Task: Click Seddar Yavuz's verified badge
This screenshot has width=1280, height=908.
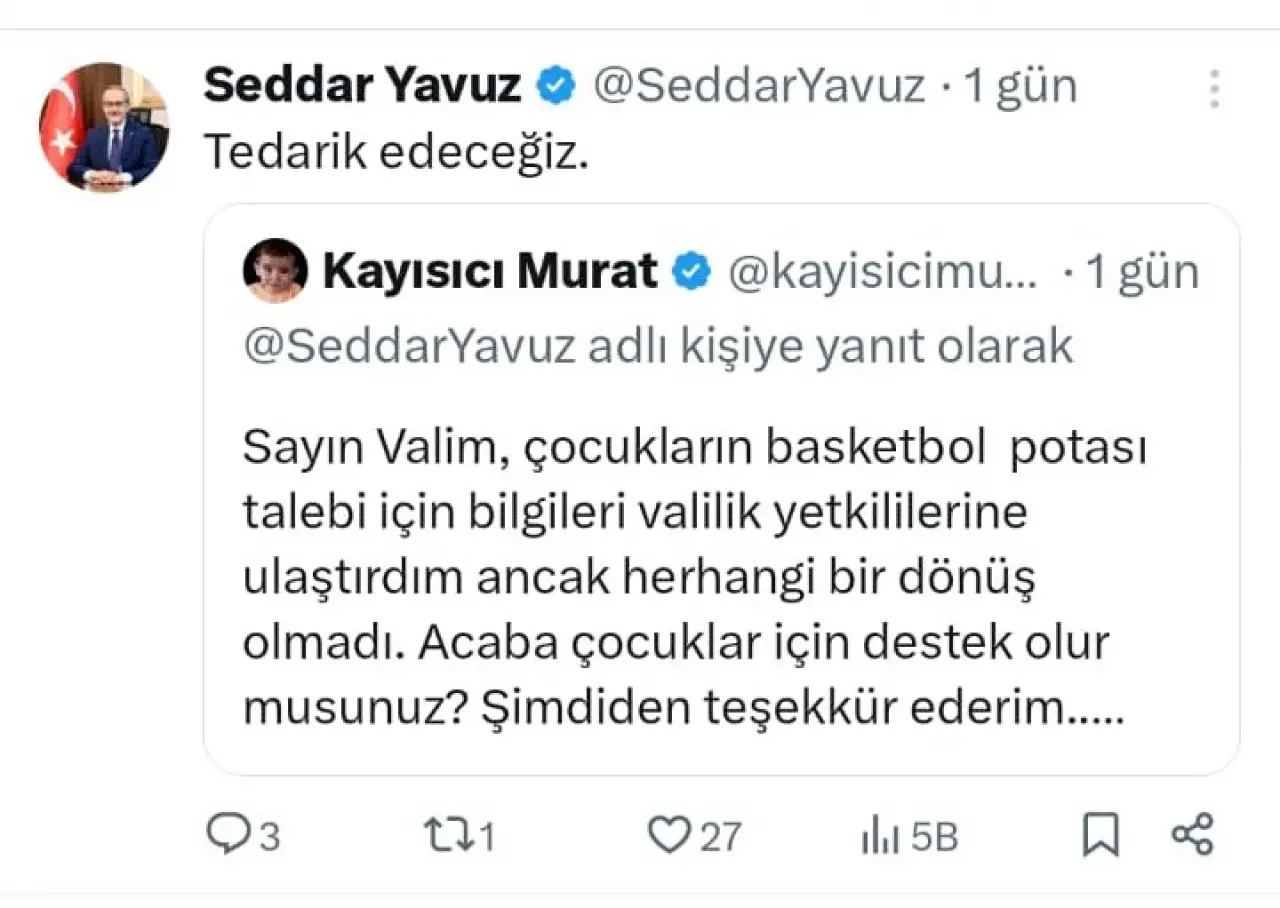Action: point(556,87)
